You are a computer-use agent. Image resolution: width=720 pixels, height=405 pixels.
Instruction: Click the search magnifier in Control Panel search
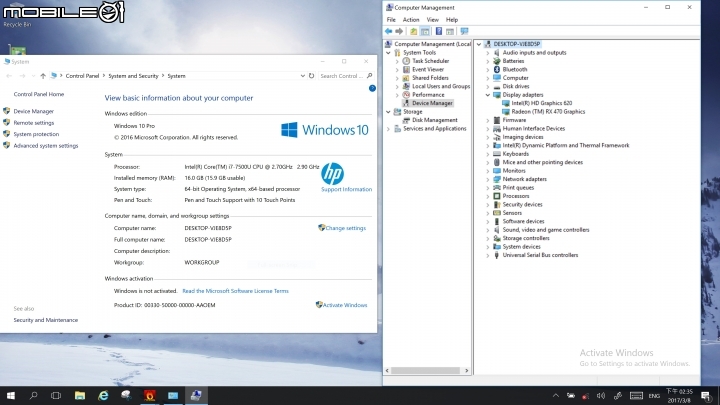tap(370, 76)
